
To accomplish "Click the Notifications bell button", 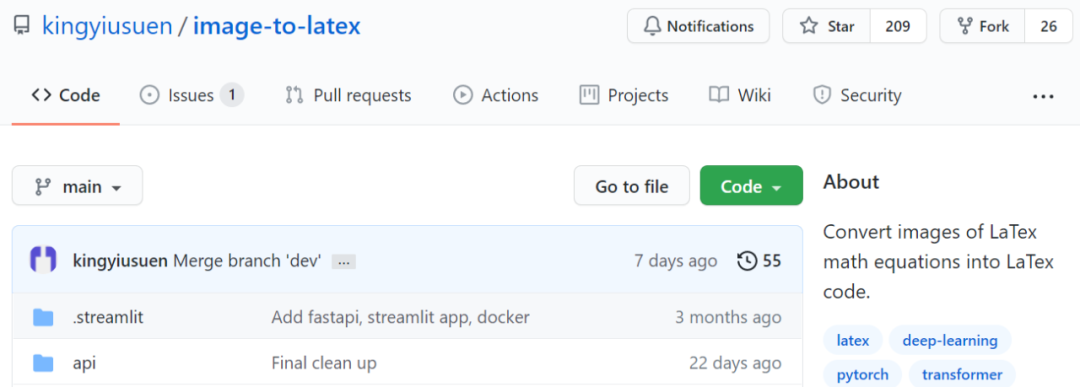I will pyautogui.click(x=698, y=26).
